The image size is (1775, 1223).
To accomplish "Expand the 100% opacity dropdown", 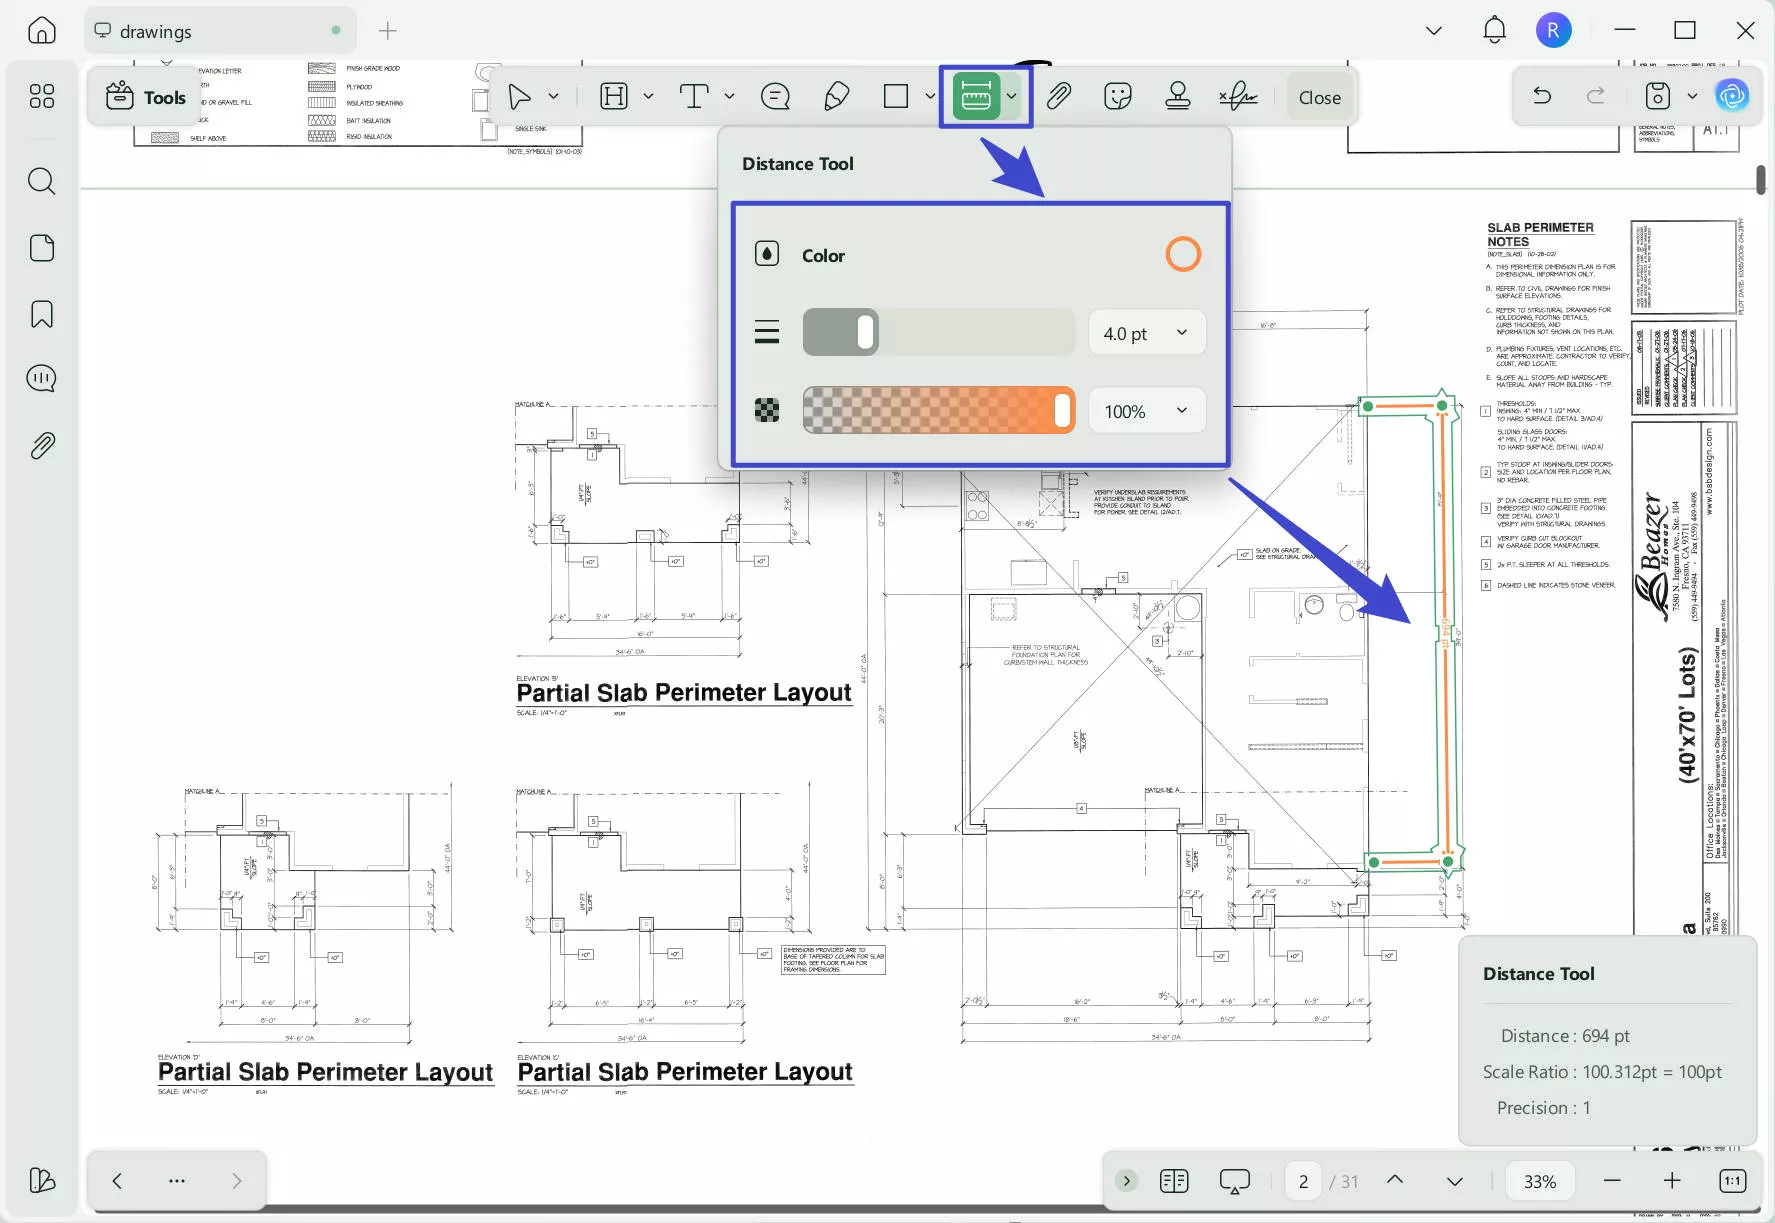I will [x=1146, y=410].
